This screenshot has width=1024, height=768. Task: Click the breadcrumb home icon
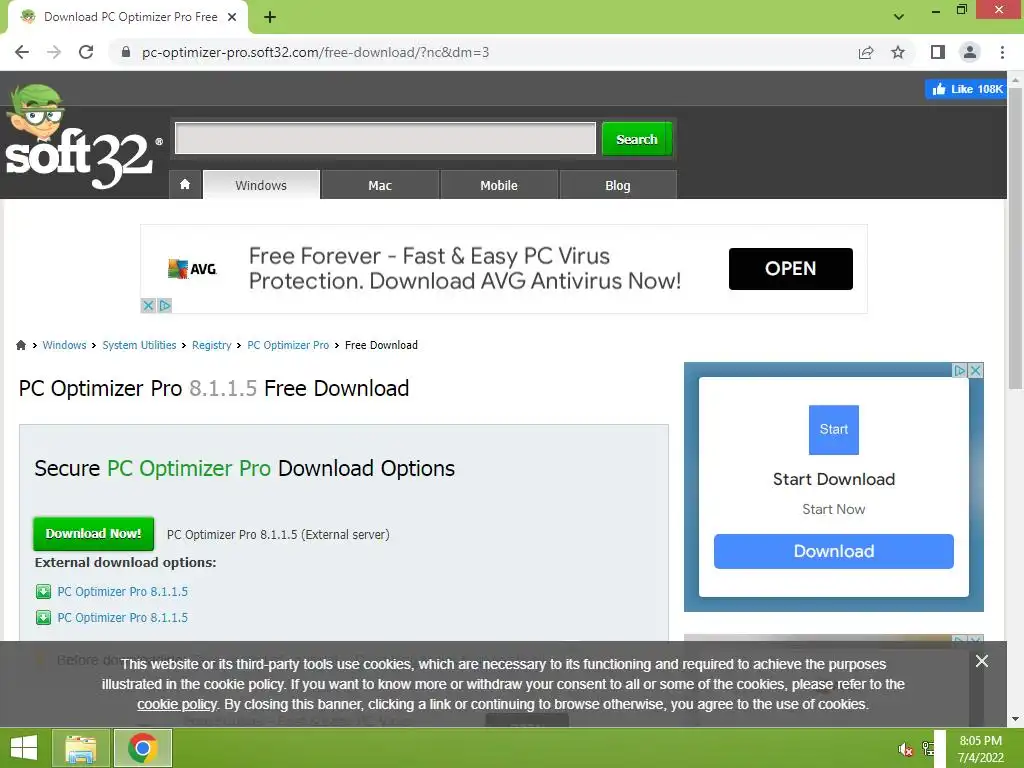pyautogui.click(x=21, y=345)
